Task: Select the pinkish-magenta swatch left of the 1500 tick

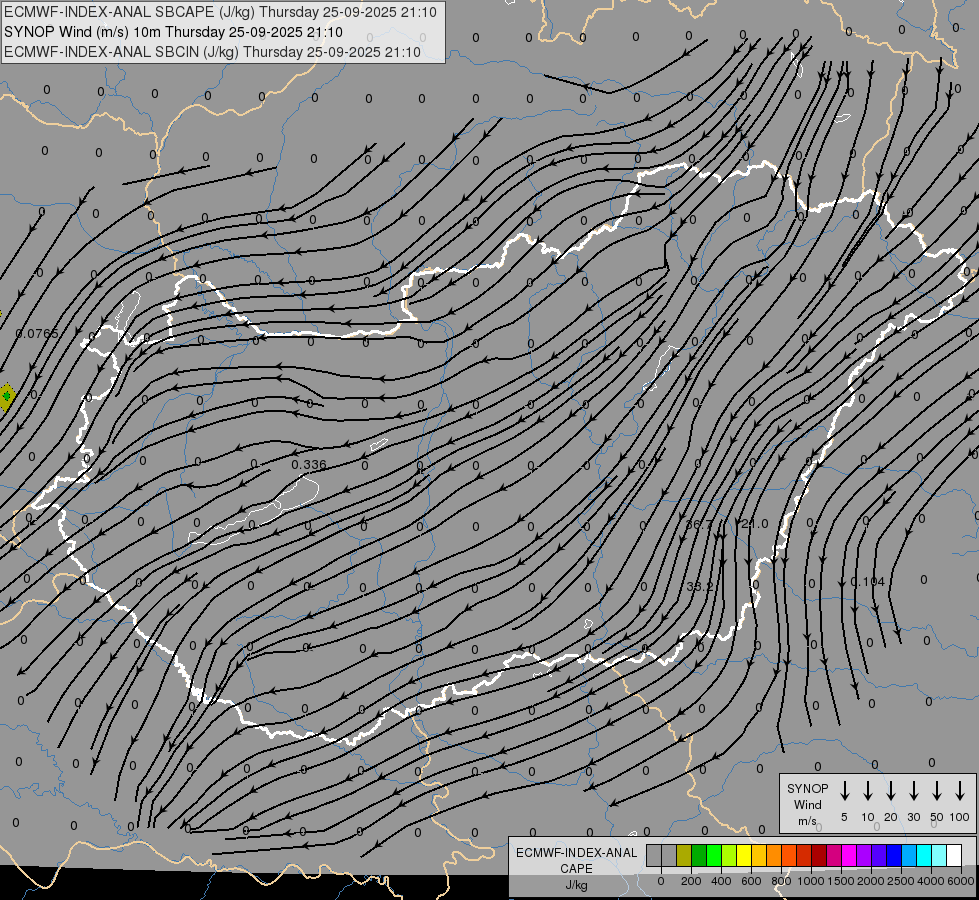Action: coord(834,855)
